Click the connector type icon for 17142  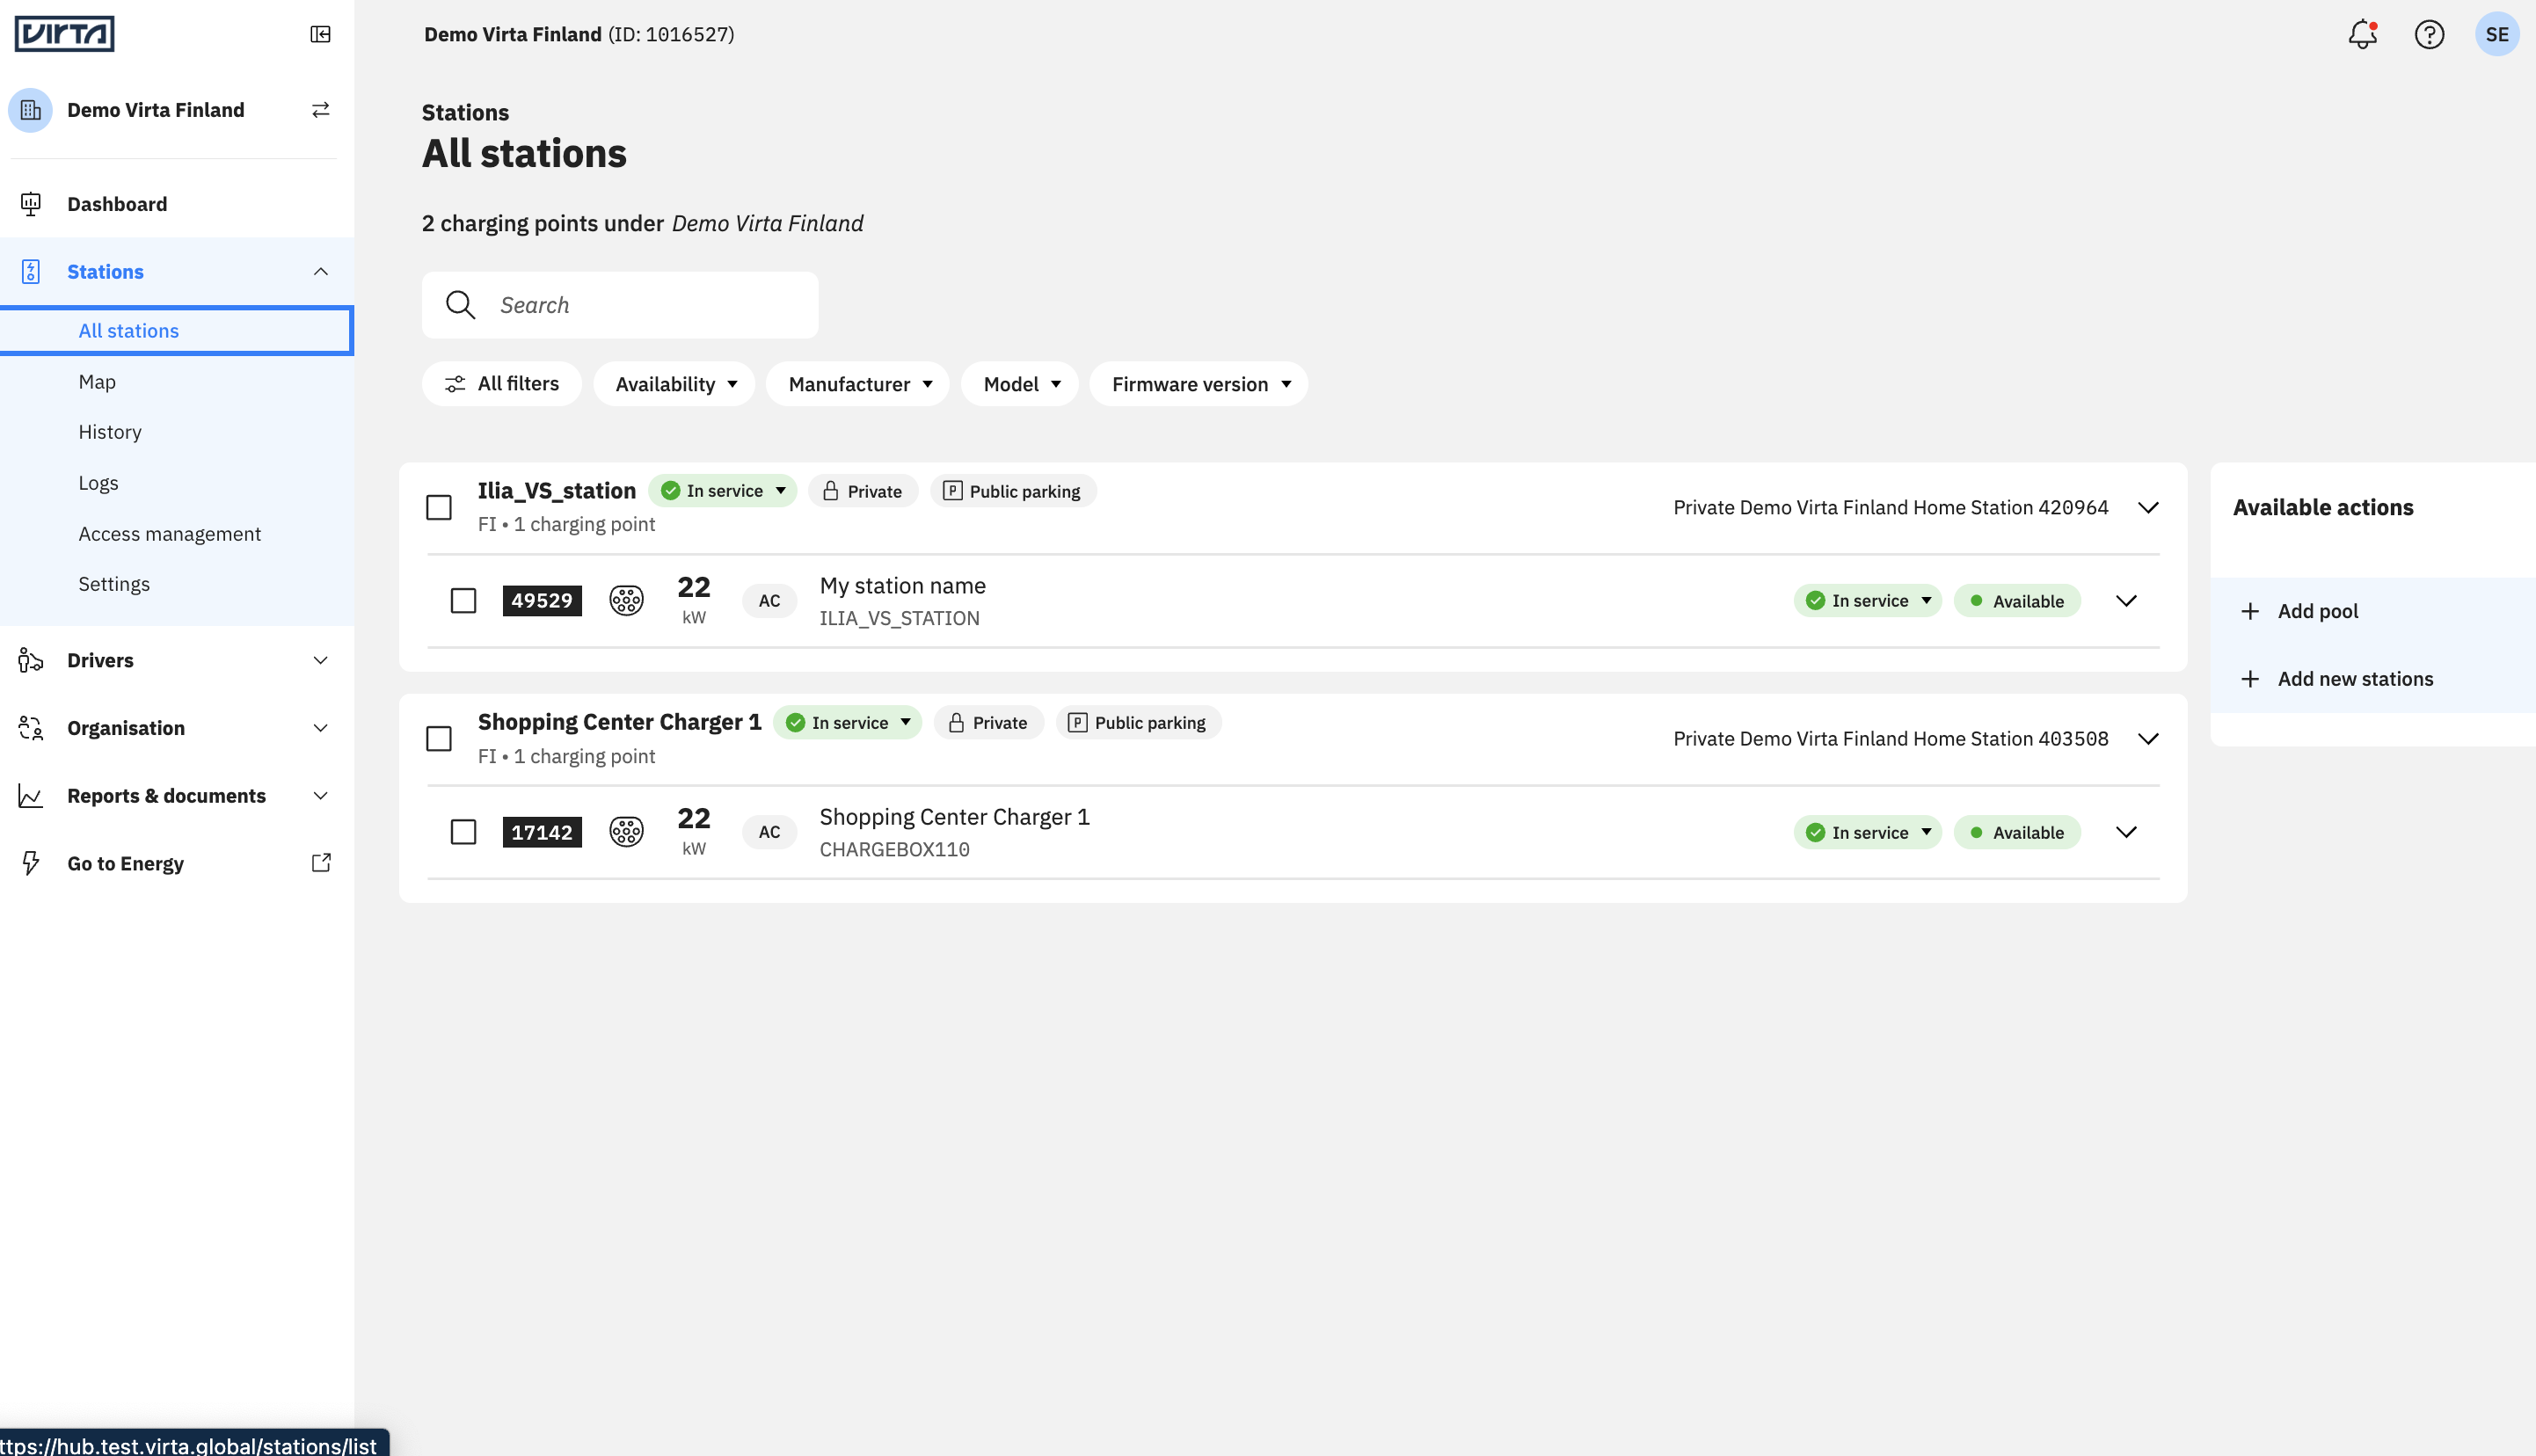click(x=627, y=832)
